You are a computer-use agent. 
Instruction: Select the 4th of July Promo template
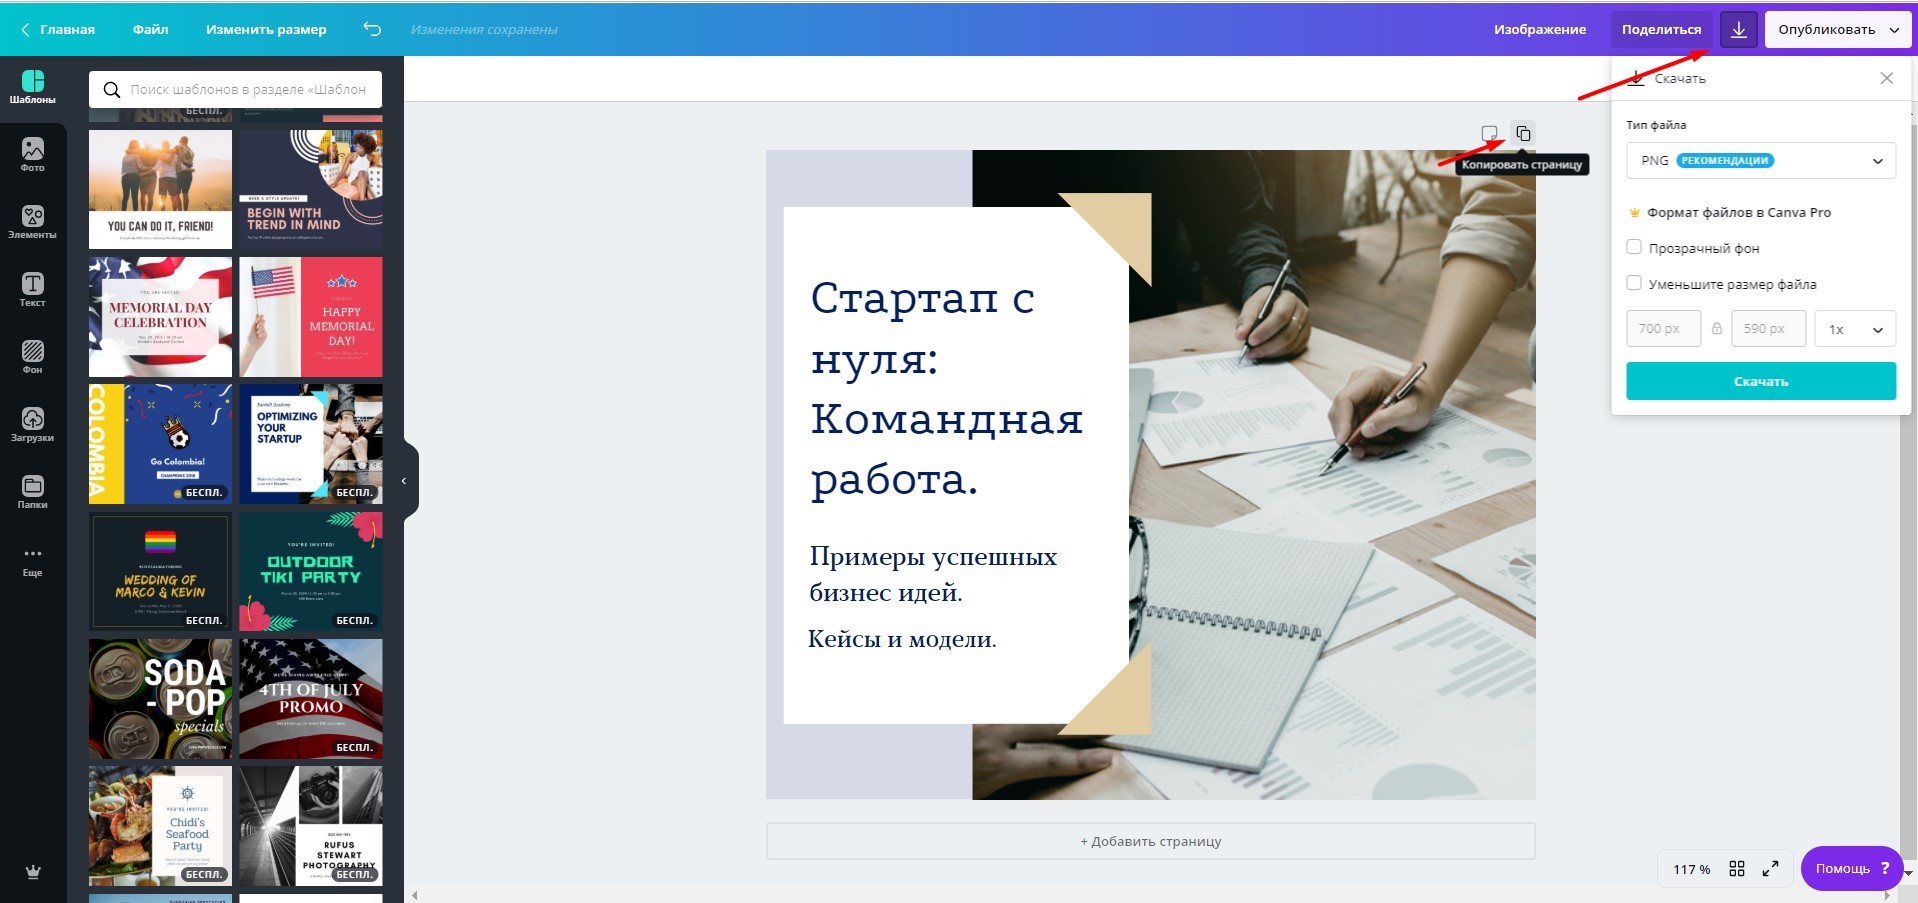pos(311,699)
